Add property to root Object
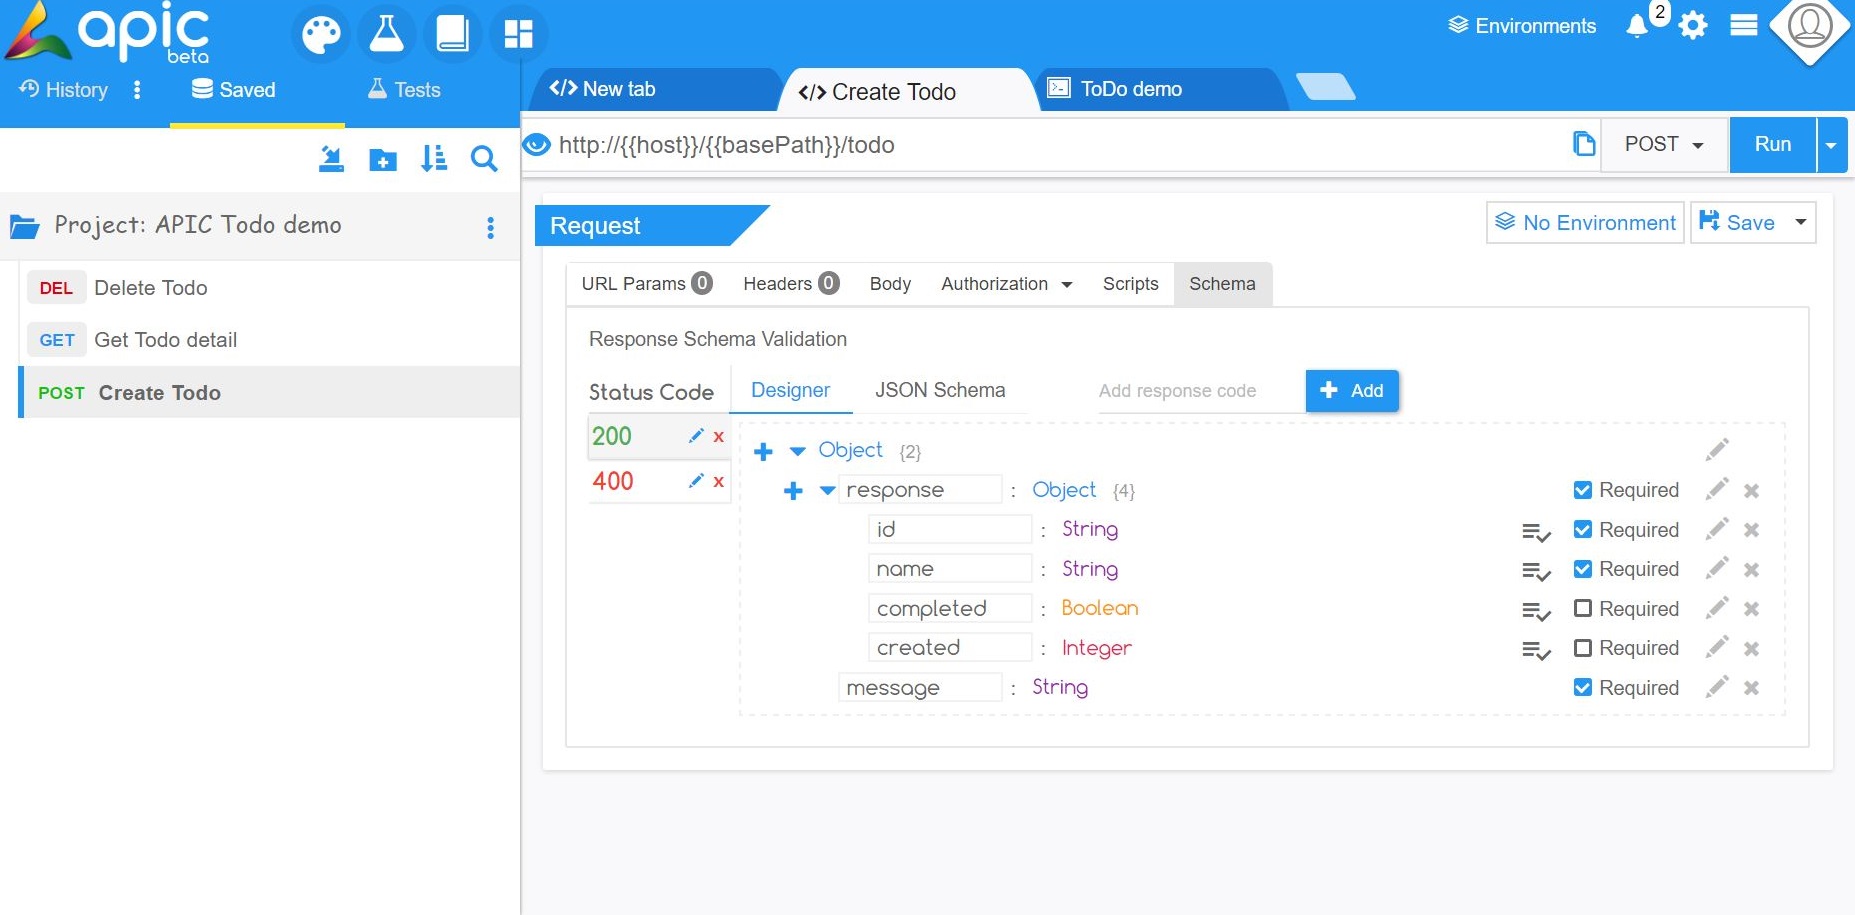The width and height of the screenshot is (1855, 915). tap(763, 451)
